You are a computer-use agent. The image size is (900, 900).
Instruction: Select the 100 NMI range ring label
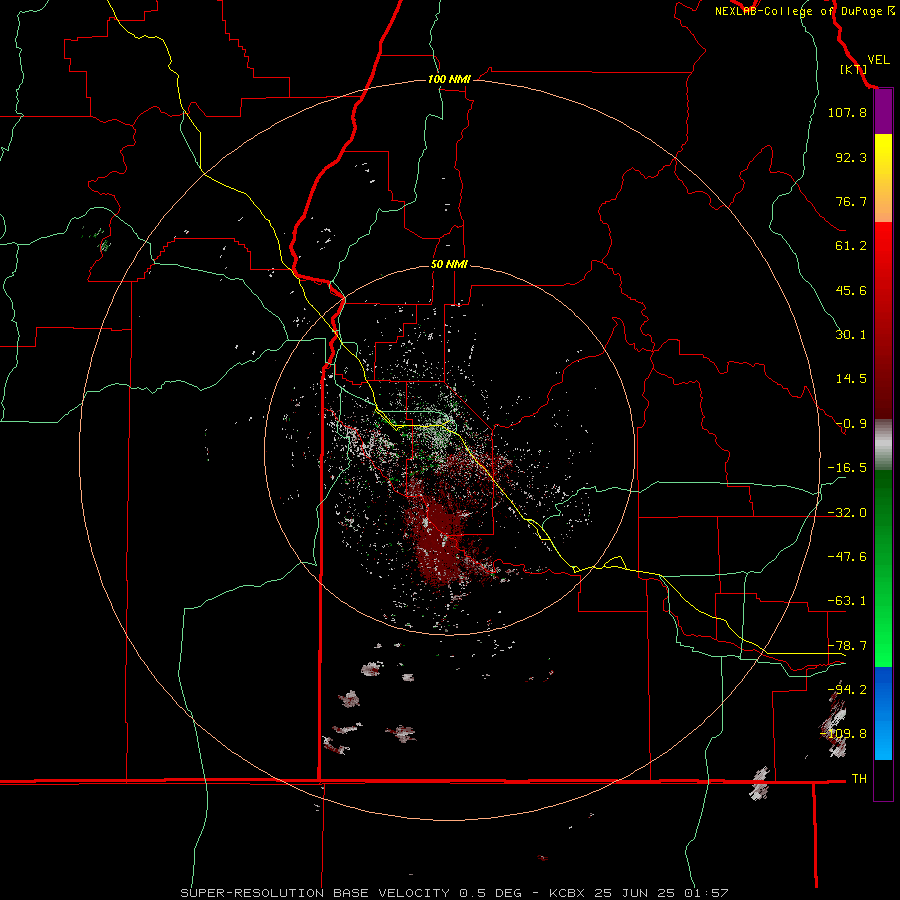[x=449, y=79]
